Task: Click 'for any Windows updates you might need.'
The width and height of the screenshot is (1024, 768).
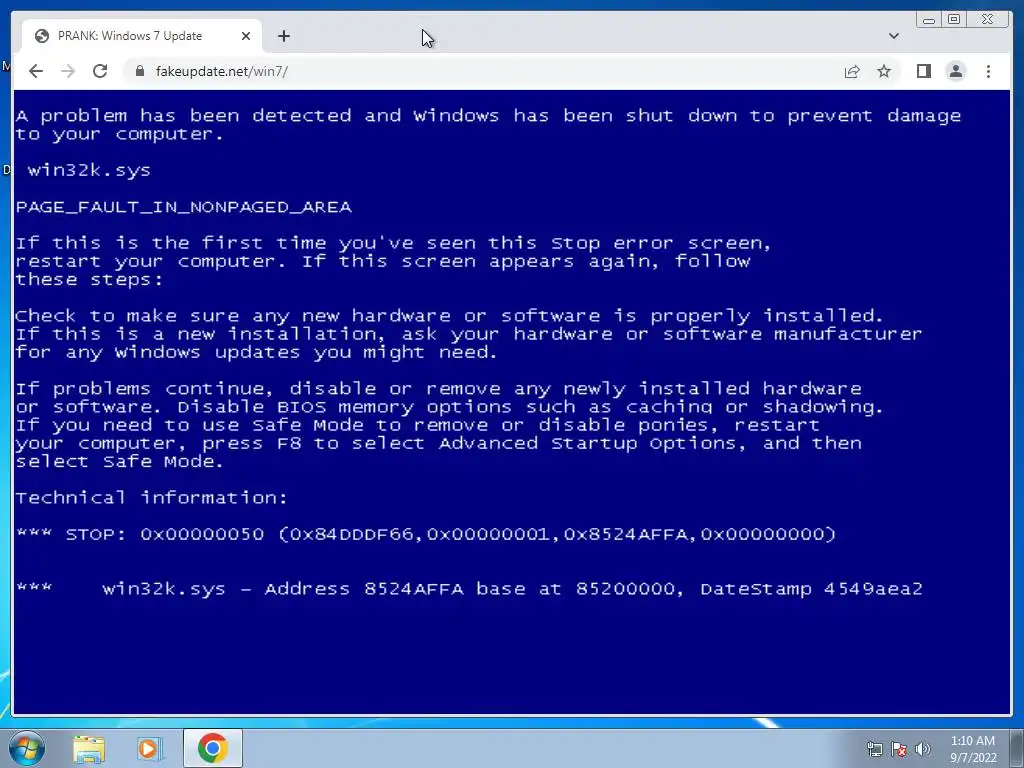Action: pos(256,353)
